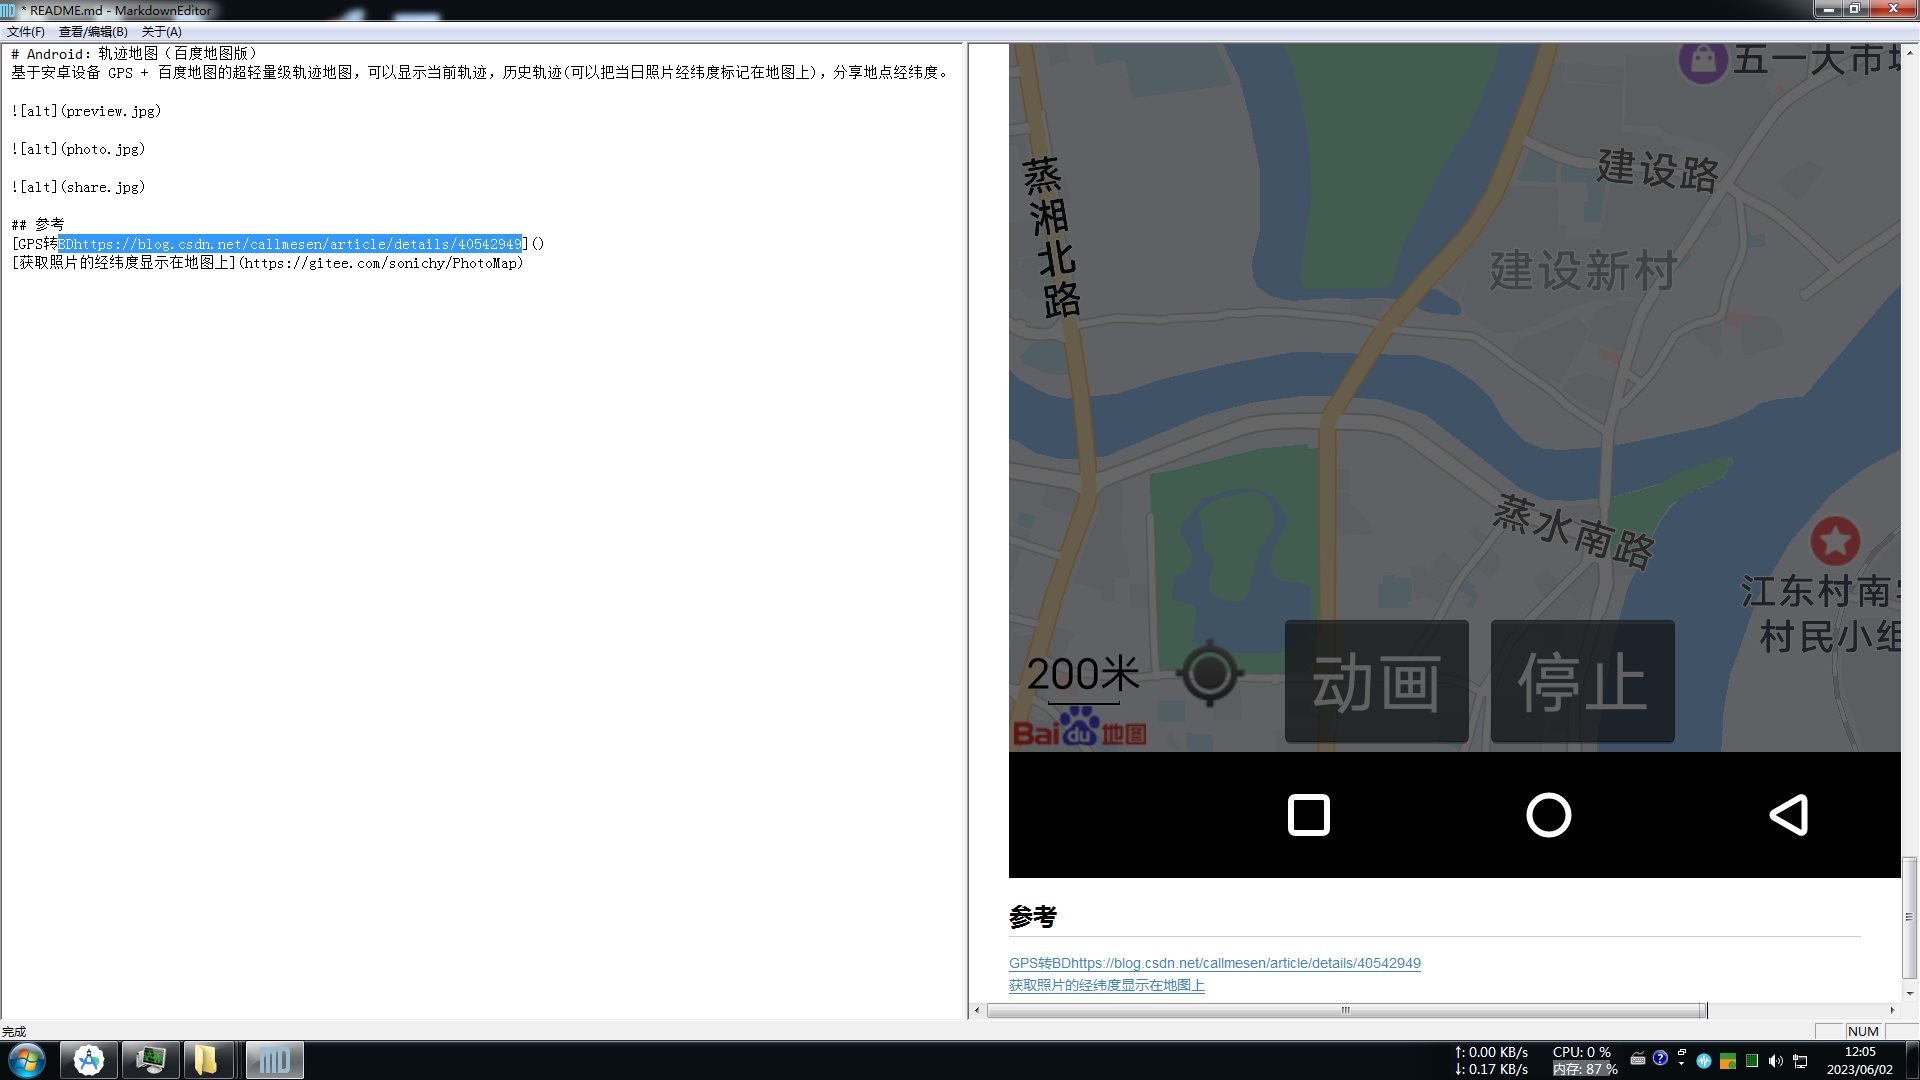Expand the hidden tray icons arrow
This screenshot has height=1080, width=1920.
(x=1681, y=1063)
